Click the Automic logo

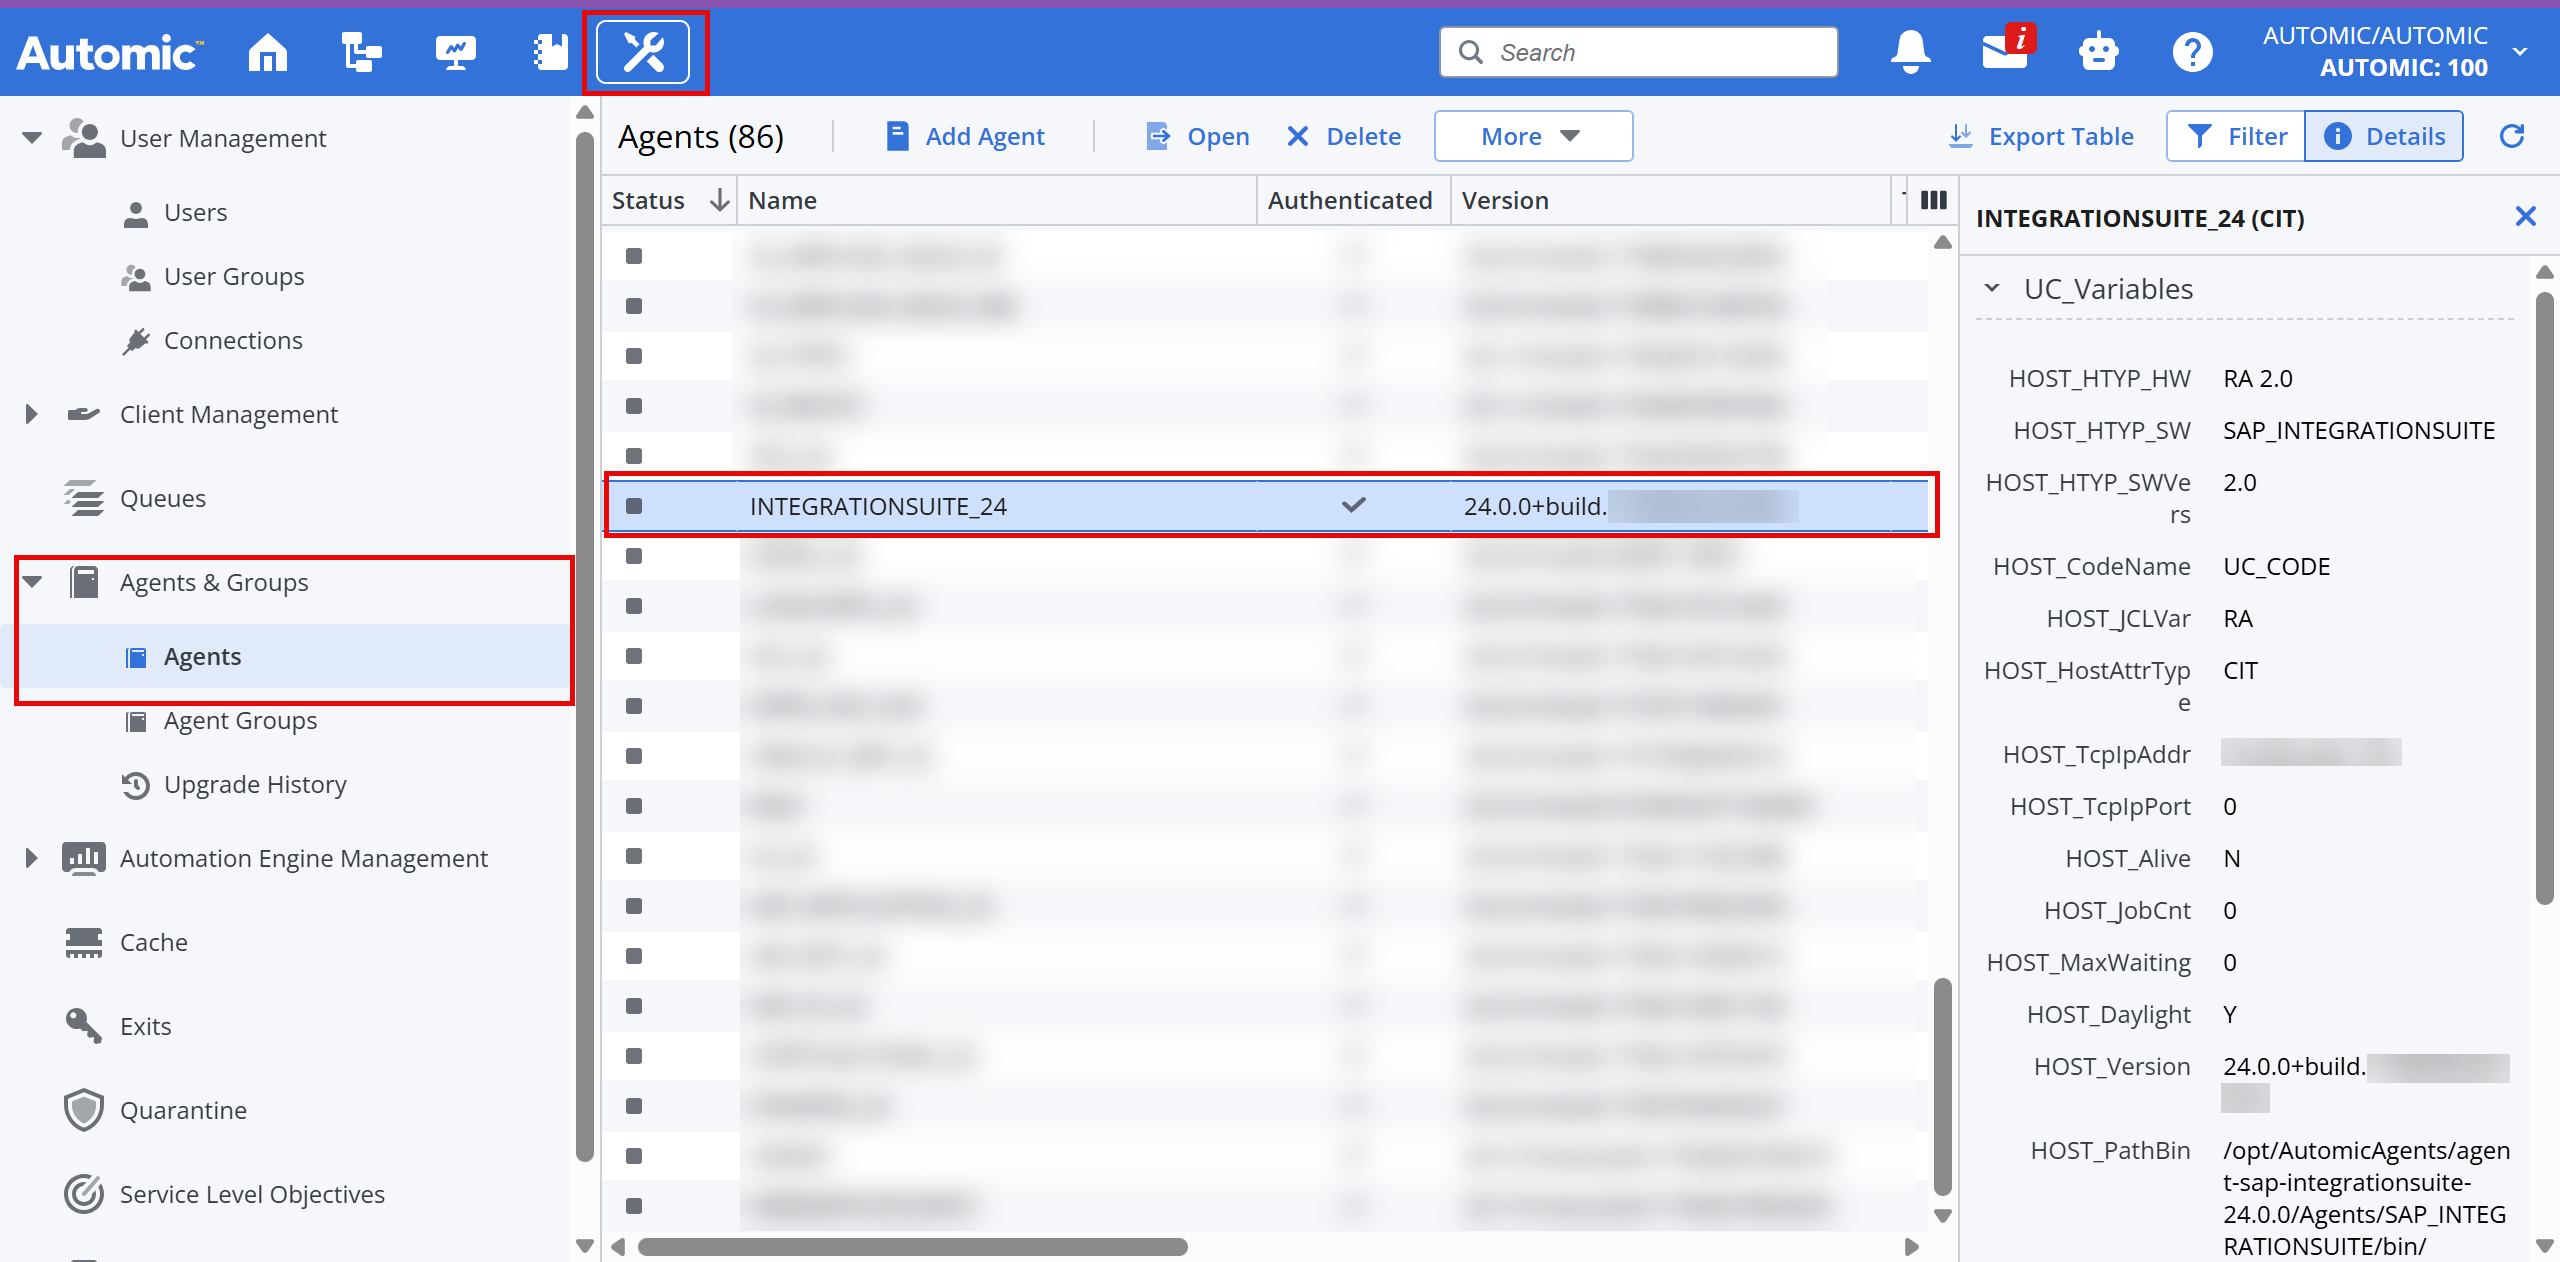tap(110, 52)
